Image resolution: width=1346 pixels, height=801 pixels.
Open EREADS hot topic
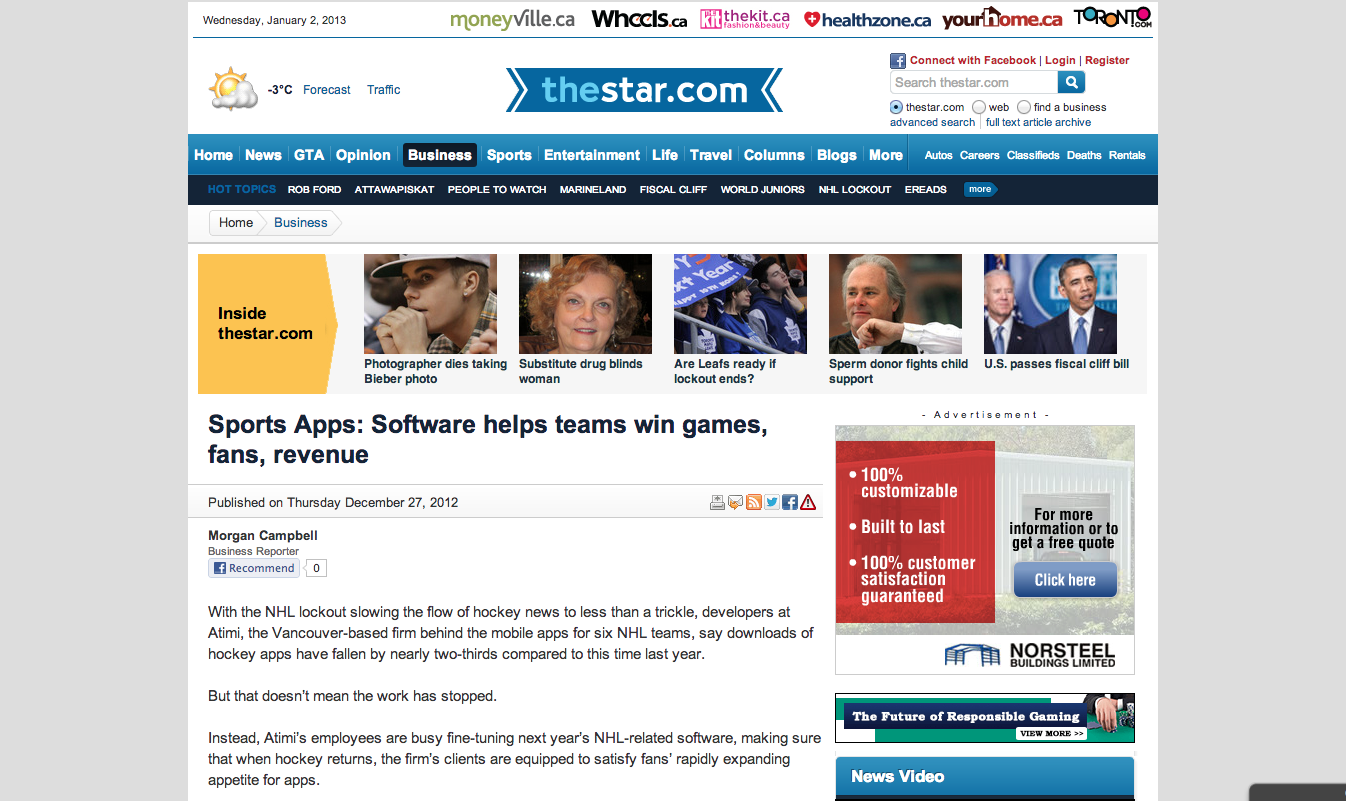[925, 189]
